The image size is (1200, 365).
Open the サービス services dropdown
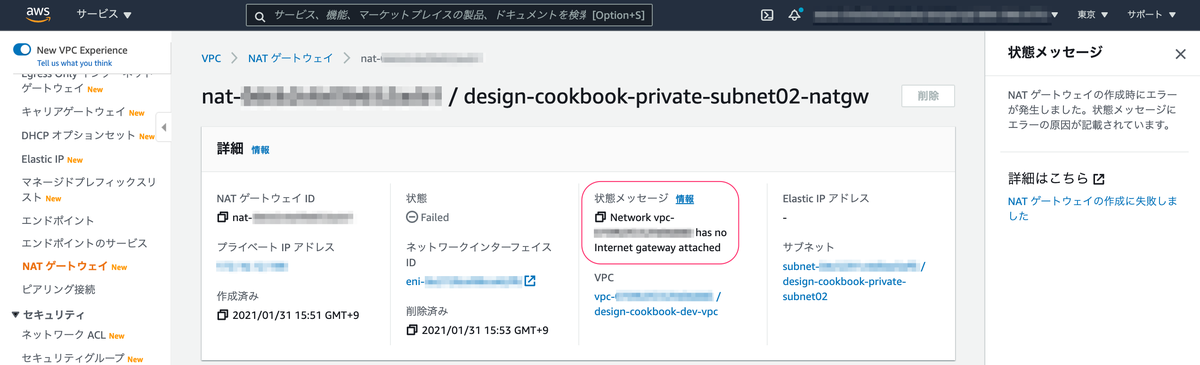coord(105,15)
